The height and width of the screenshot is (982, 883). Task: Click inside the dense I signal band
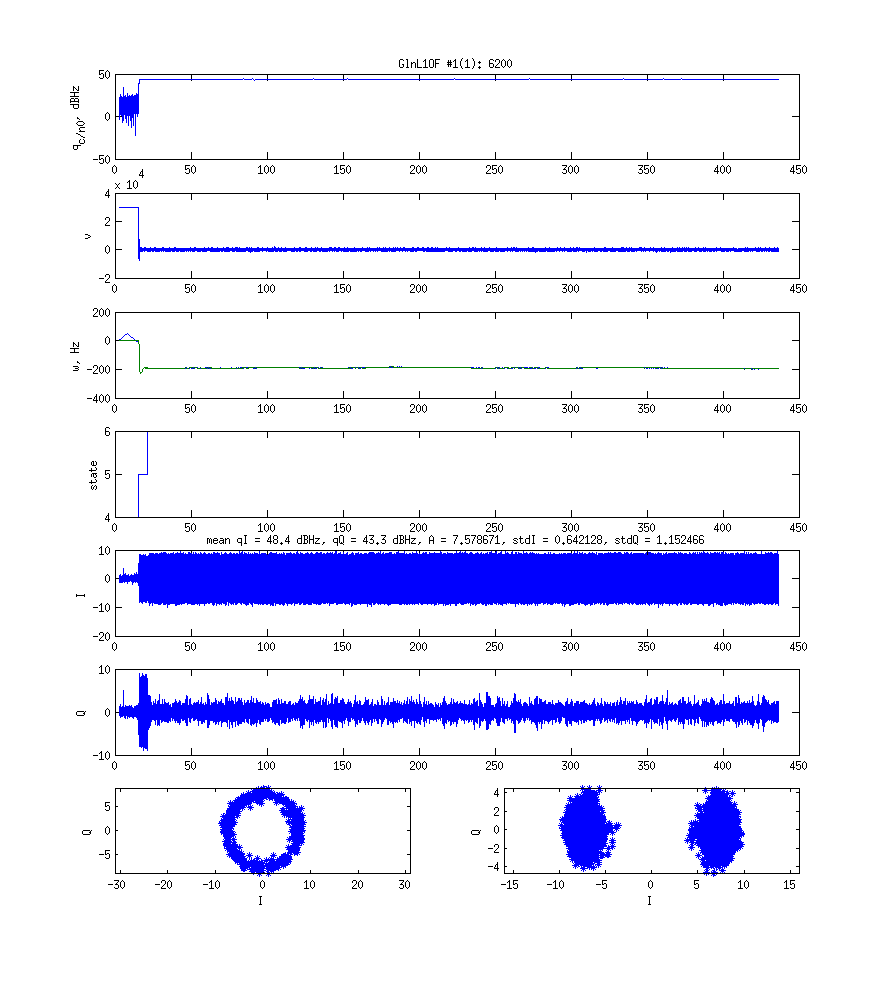click(x=450, y=578)
